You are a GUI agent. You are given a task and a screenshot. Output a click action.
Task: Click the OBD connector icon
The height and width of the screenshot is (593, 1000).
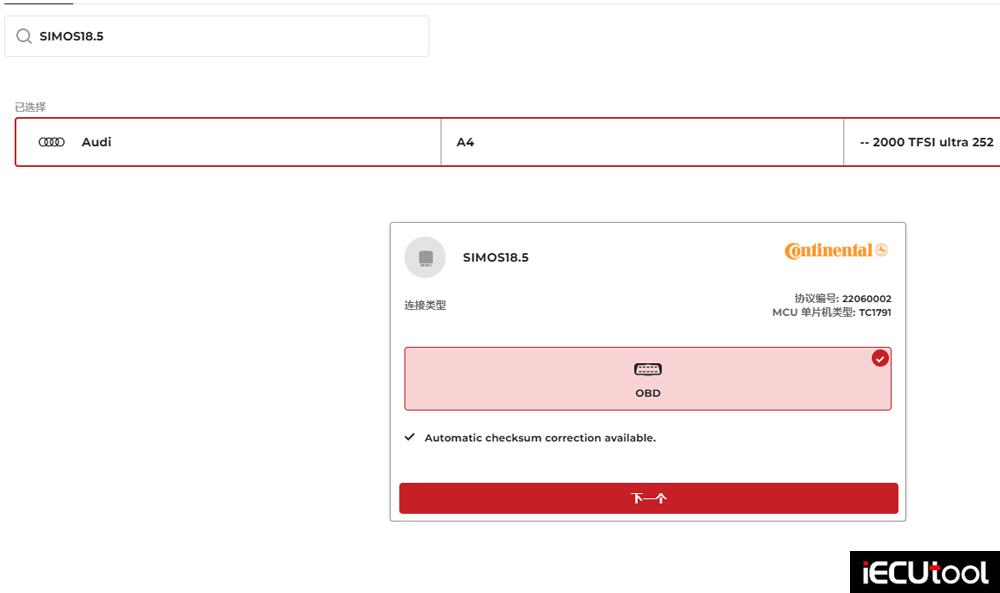click(x=648, y=370)
